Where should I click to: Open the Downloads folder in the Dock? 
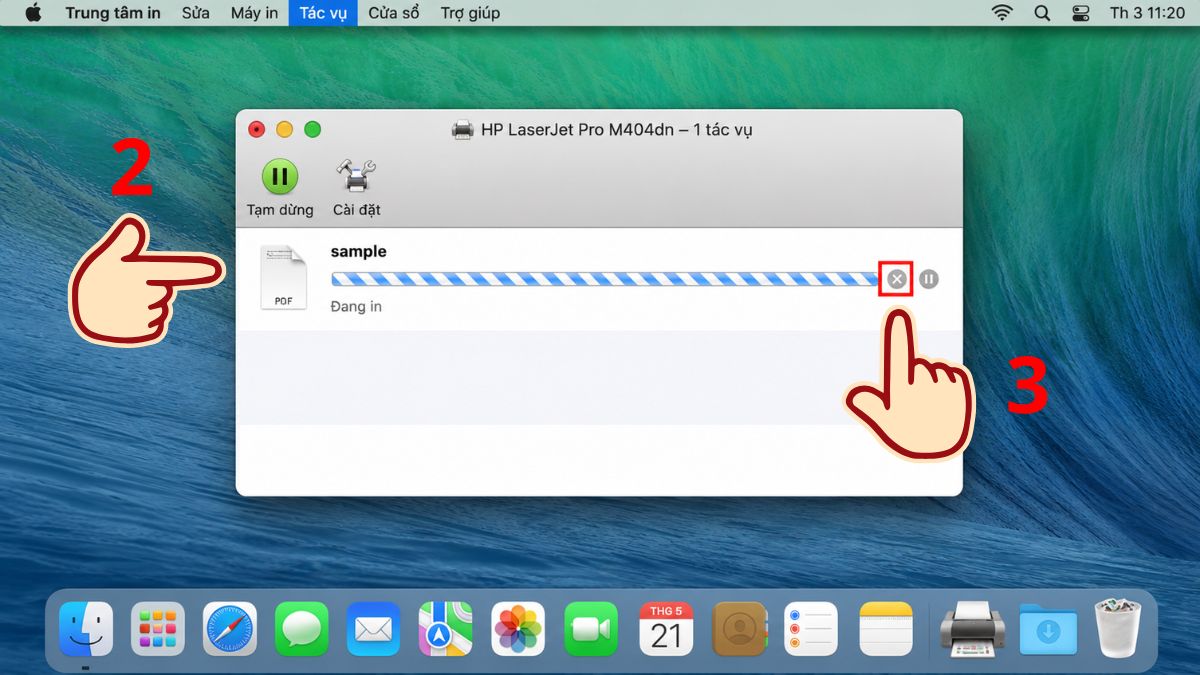[1049, 629]
